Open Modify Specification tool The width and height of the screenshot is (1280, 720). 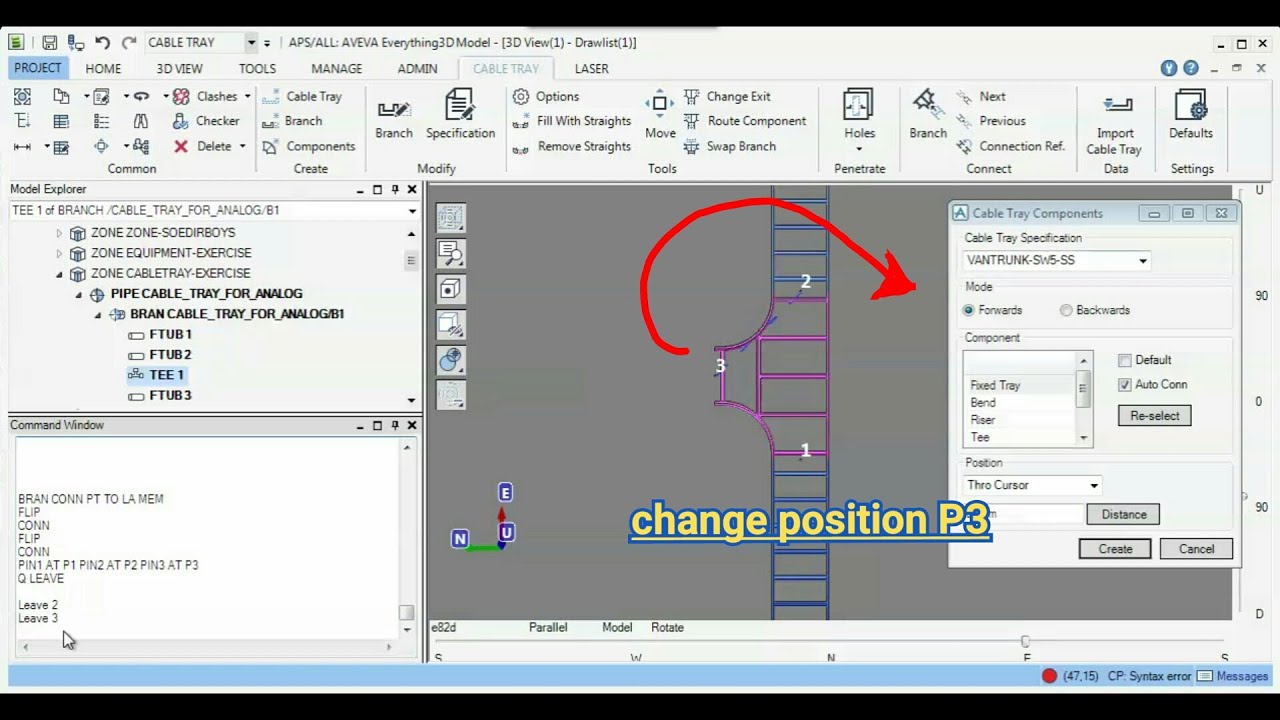460,115
